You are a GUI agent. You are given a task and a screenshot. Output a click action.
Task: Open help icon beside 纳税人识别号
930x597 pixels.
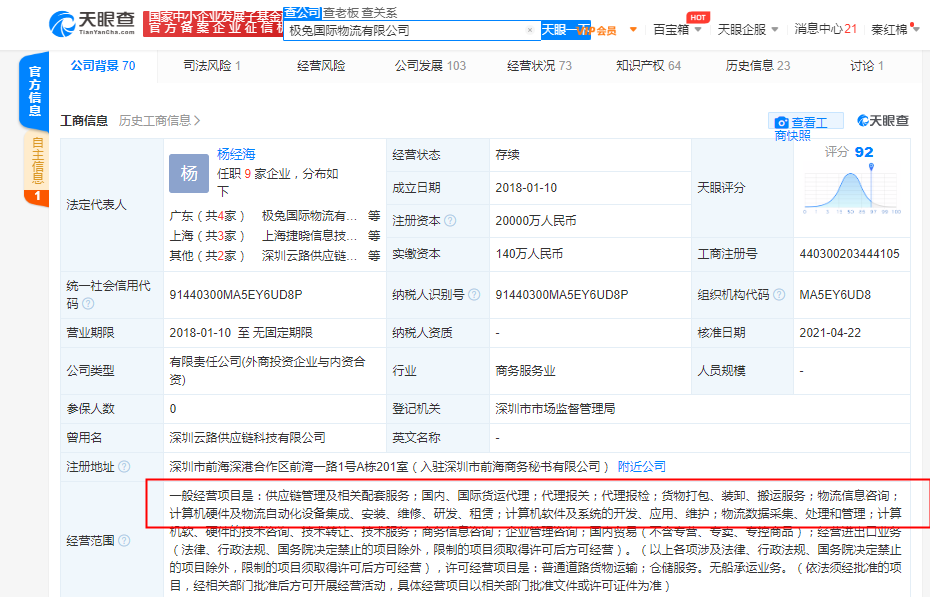pyautogui.click(x=474, y=295)
